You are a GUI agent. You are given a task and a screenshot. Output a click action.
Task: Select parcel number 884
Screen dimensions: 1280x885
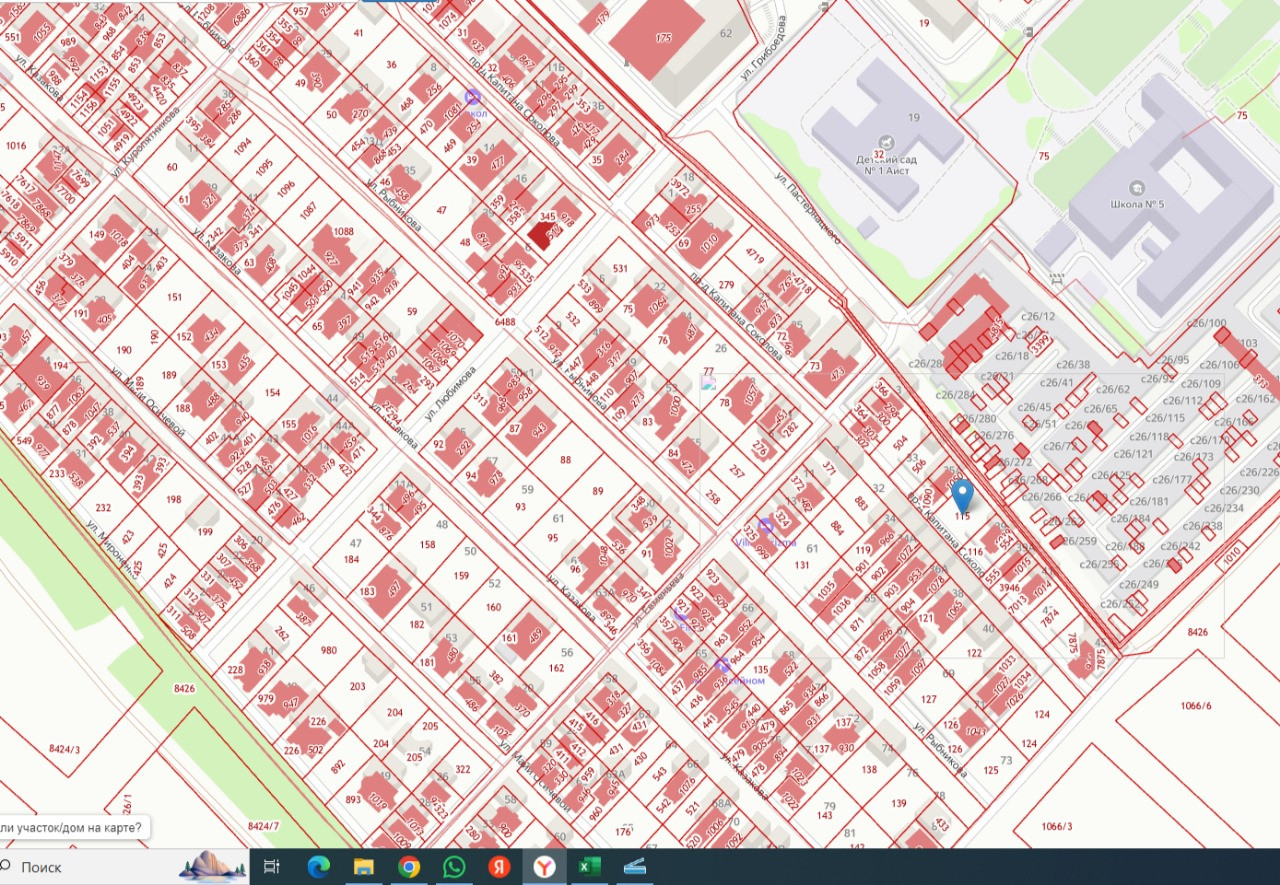837,526
